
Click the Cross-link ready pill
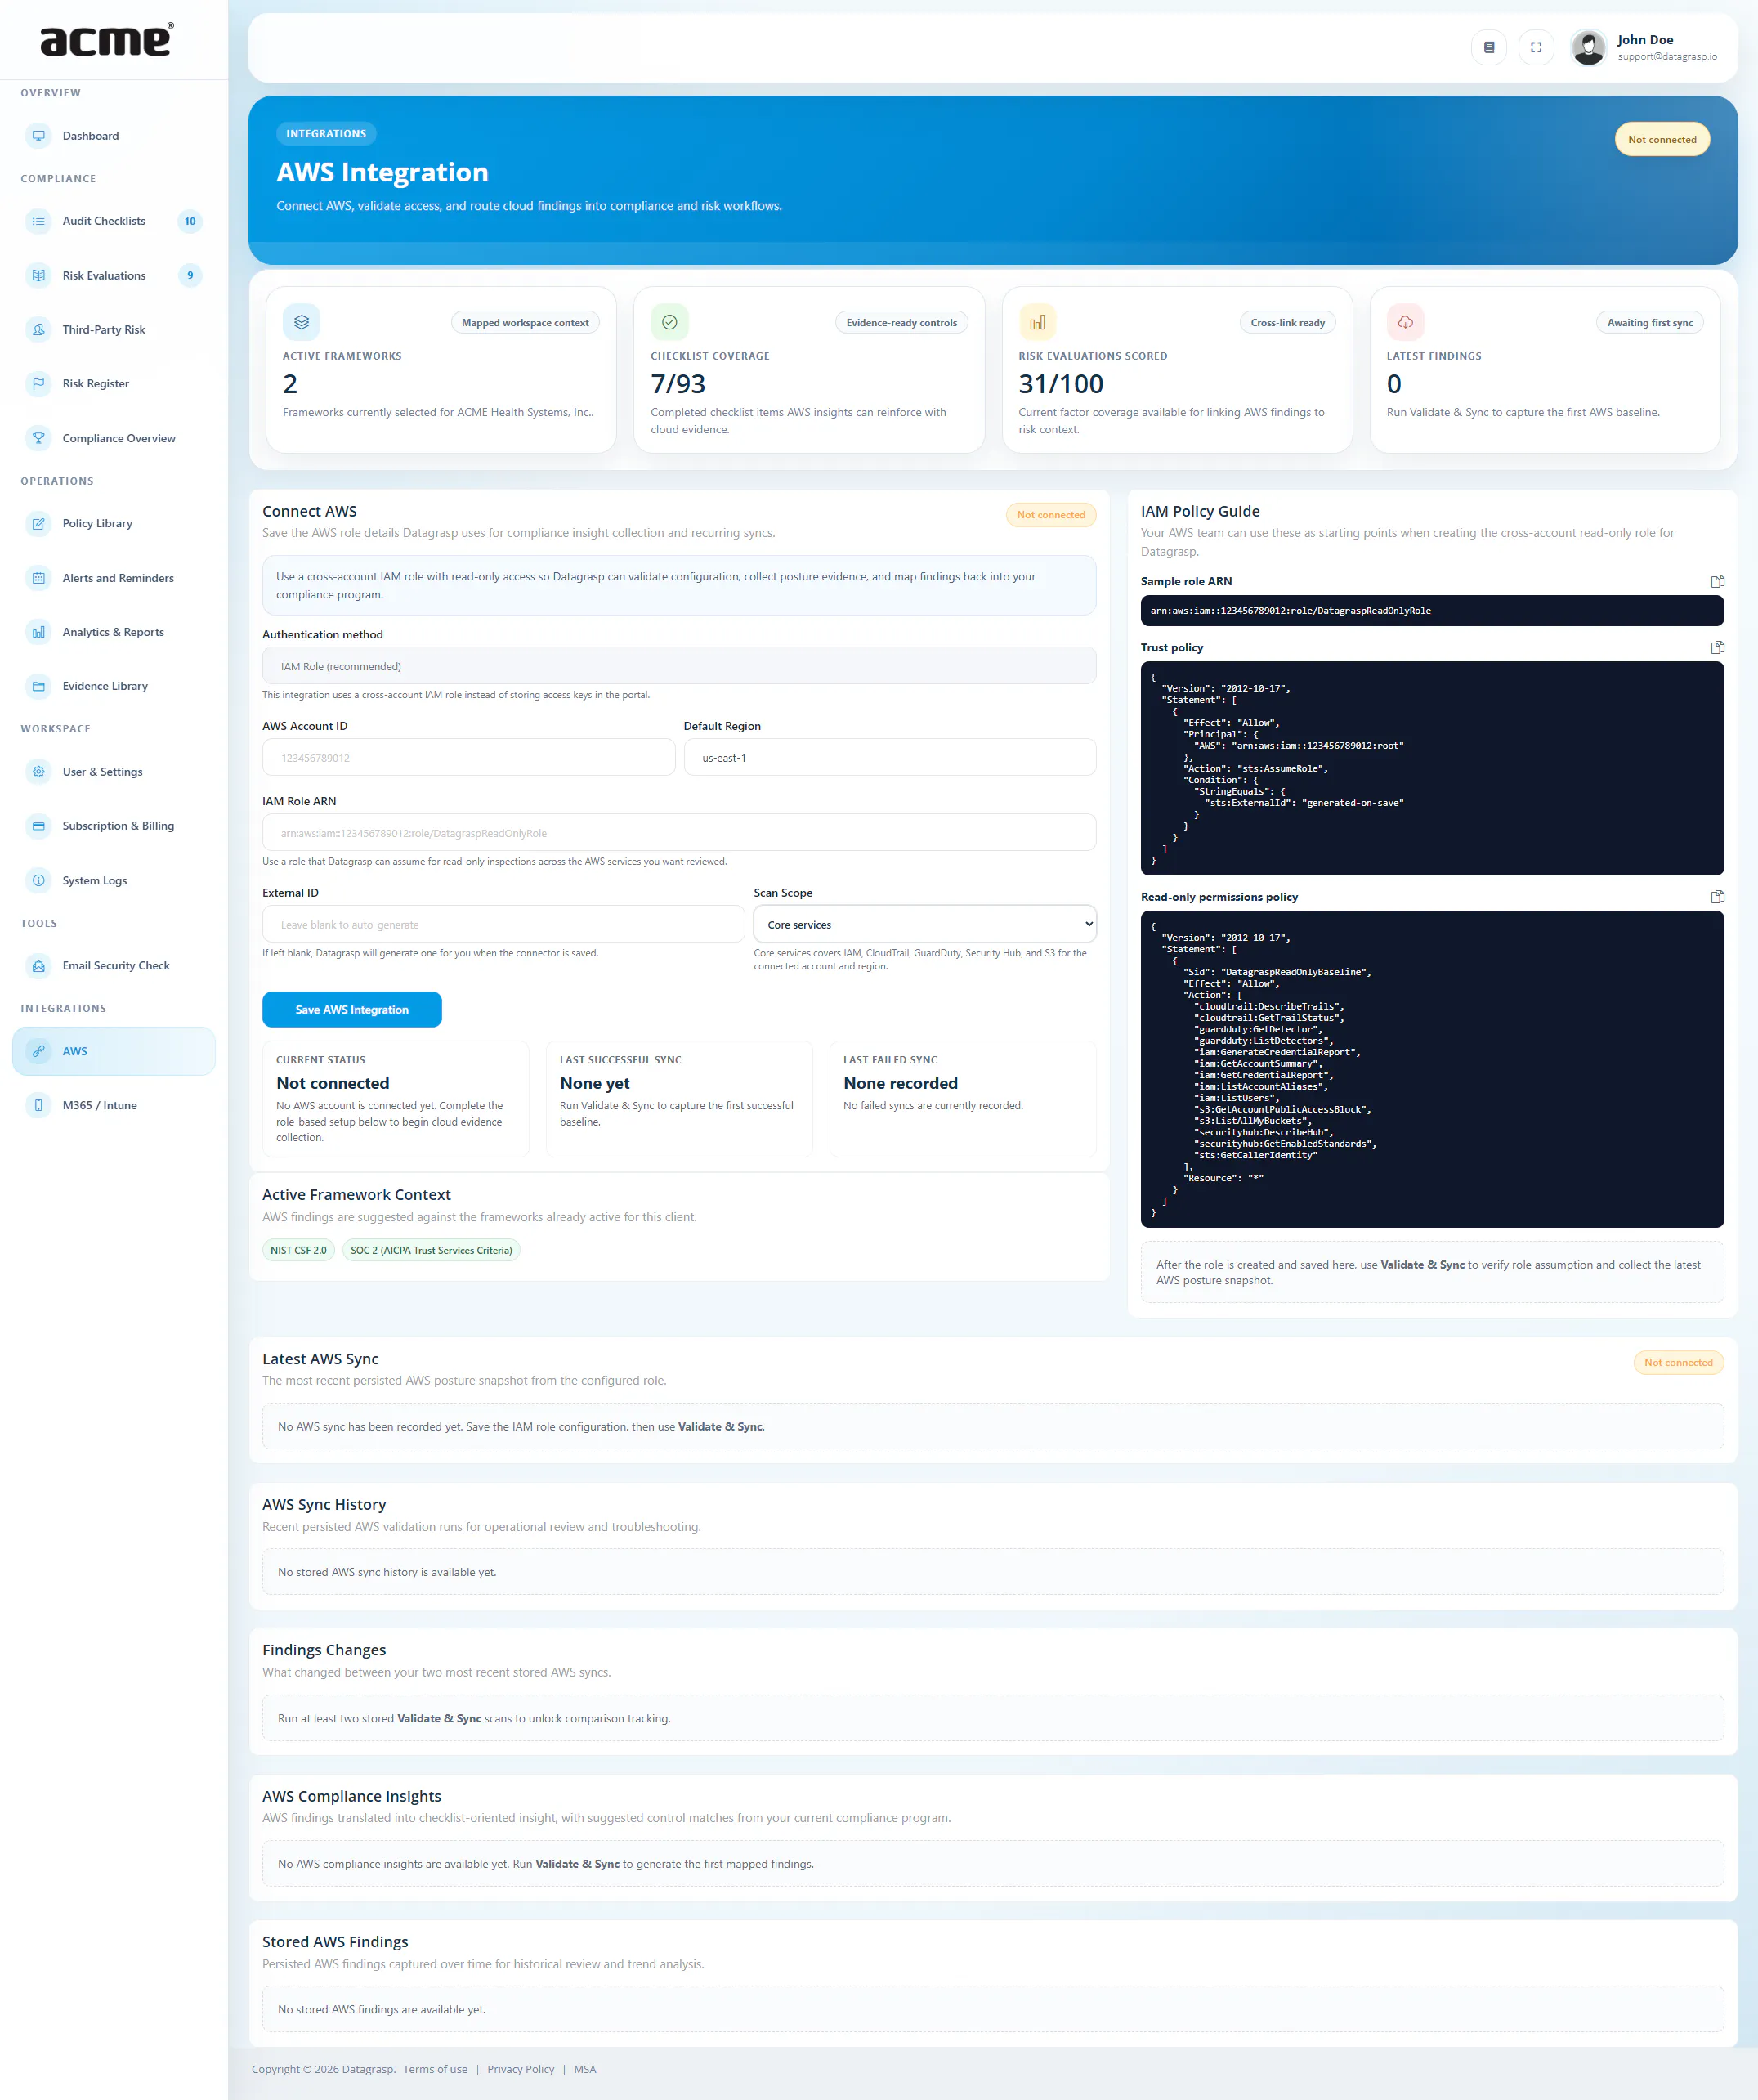pyautogui.click(x=1287, y=322)
